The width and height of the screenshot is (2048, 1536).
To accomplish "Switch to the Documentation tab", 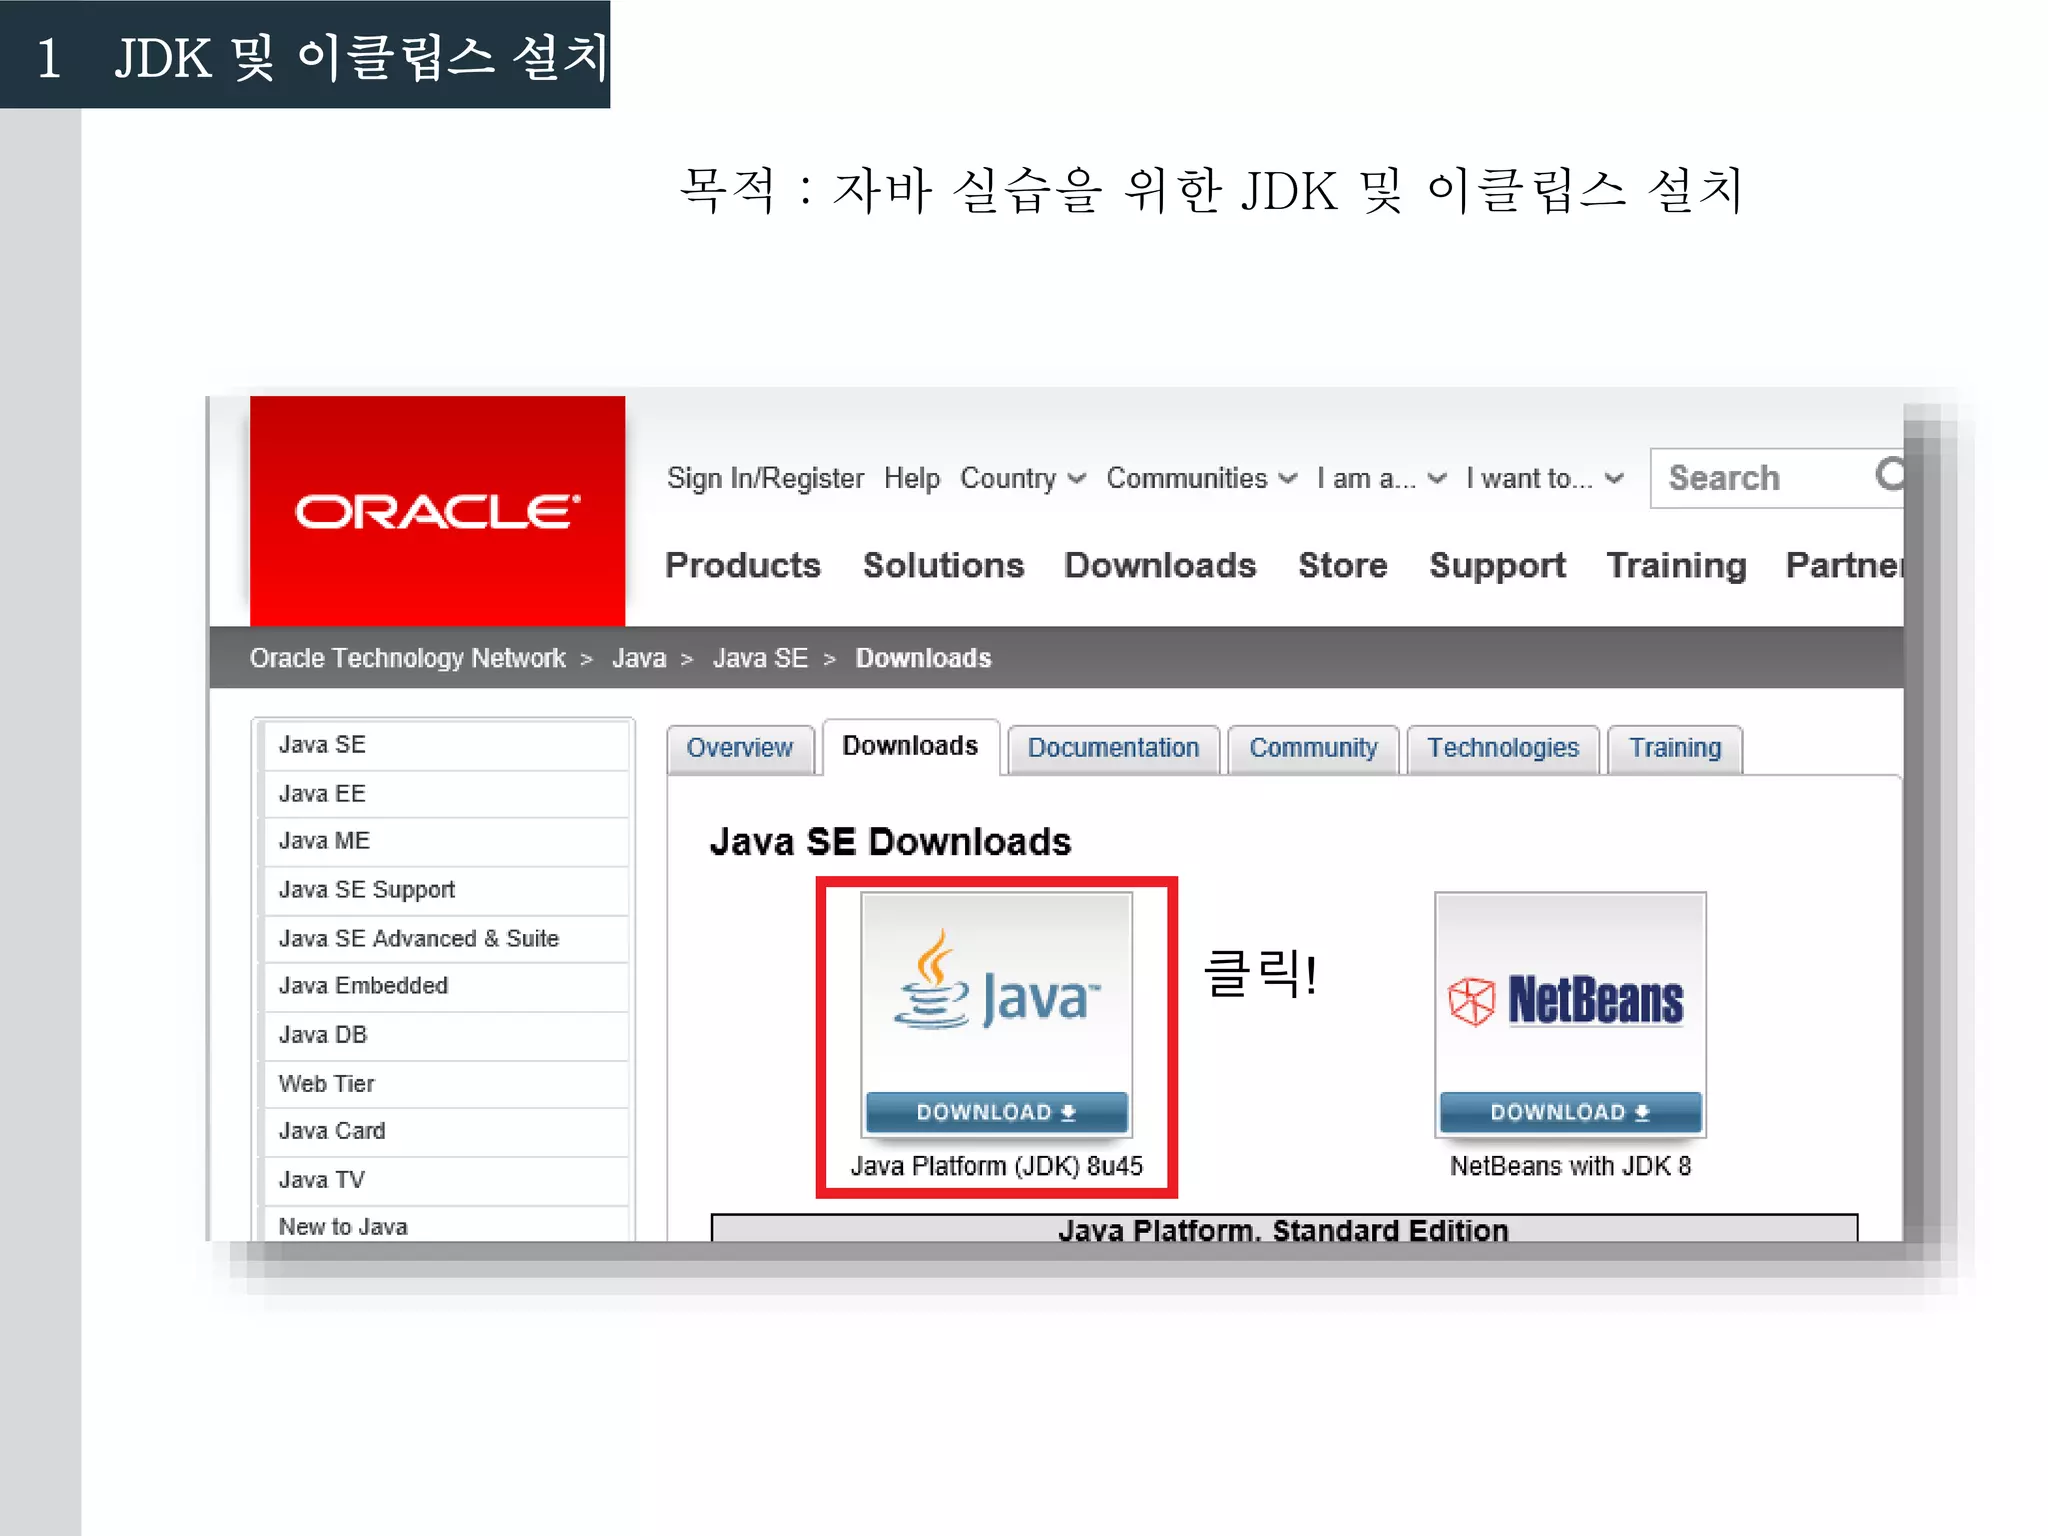I will [1113, 748].
